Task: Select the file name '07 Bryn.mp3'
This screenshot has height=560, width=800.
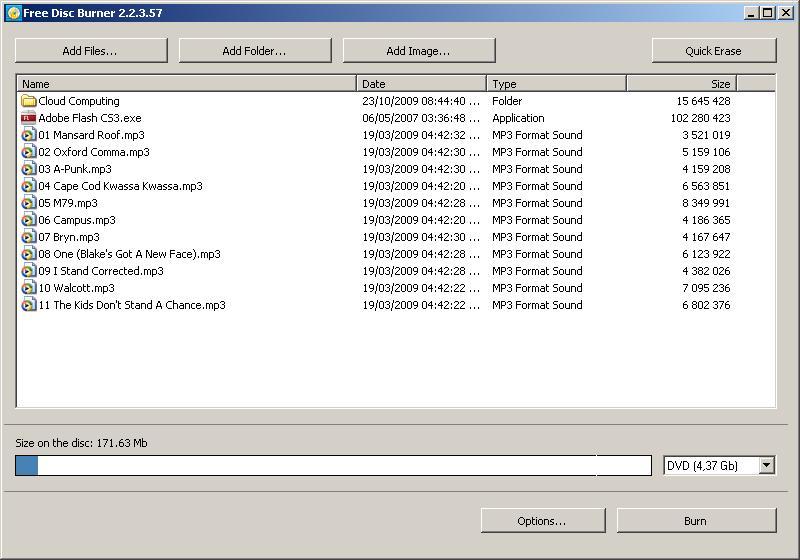Action: (69, 237)
